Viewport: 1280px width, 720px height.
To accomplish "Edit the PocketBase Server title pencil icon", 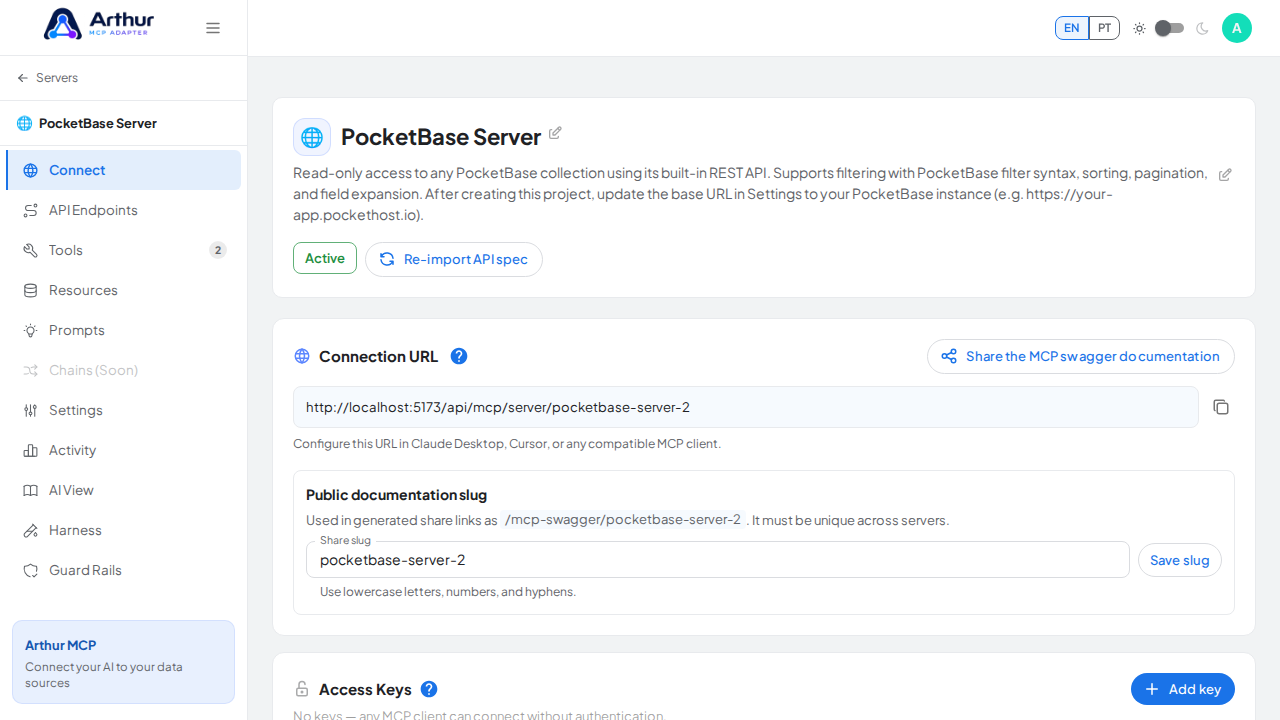I will (x=555, y=133).
